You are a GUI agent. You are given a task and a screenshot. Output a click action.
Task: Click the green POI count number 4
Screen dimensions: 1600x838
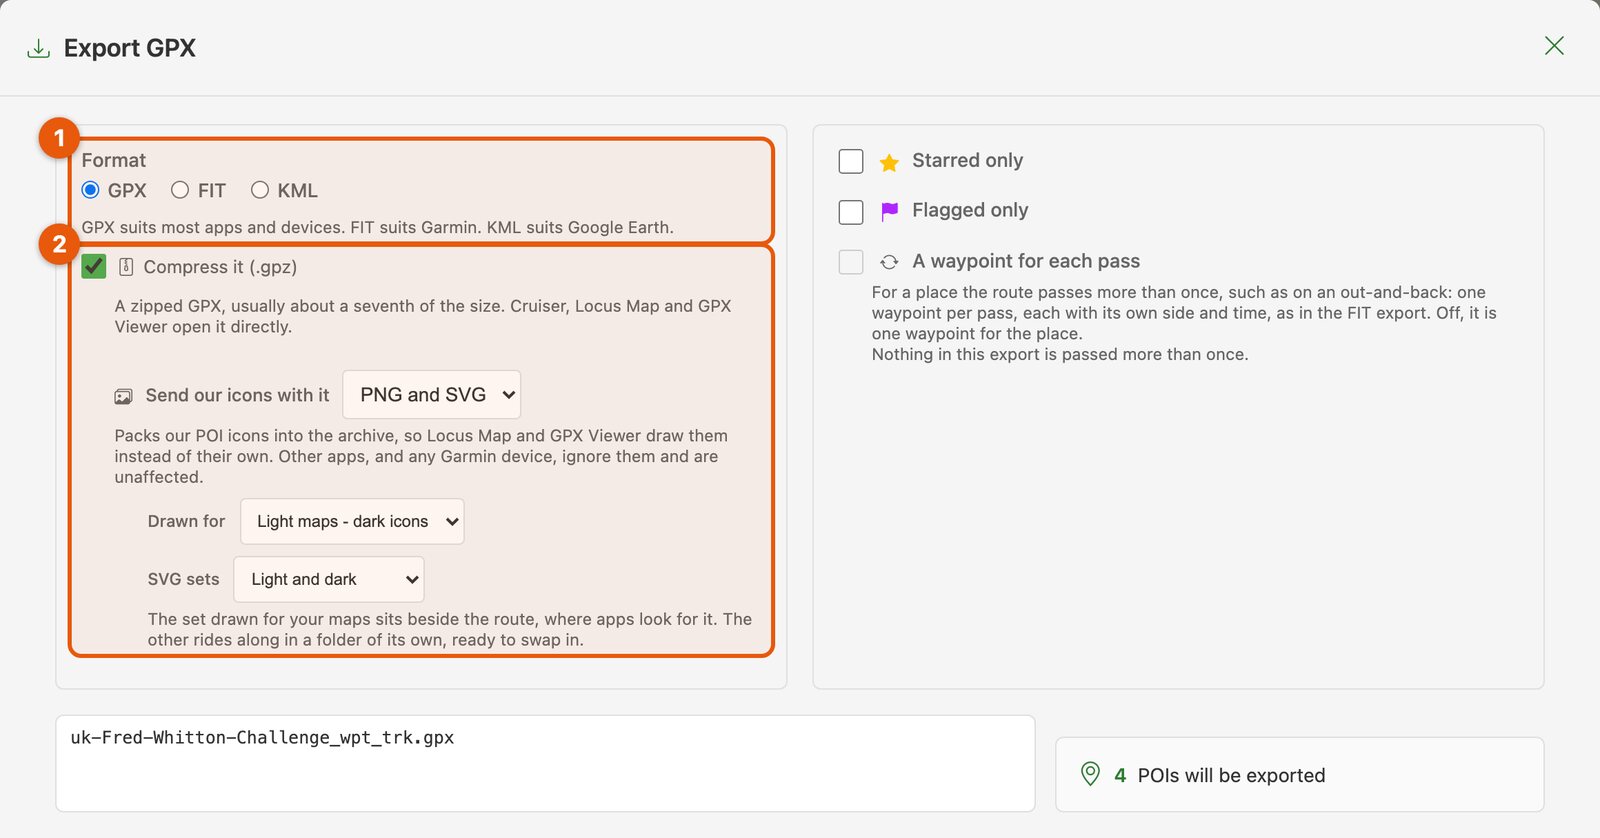click(x=1120, y=775)
